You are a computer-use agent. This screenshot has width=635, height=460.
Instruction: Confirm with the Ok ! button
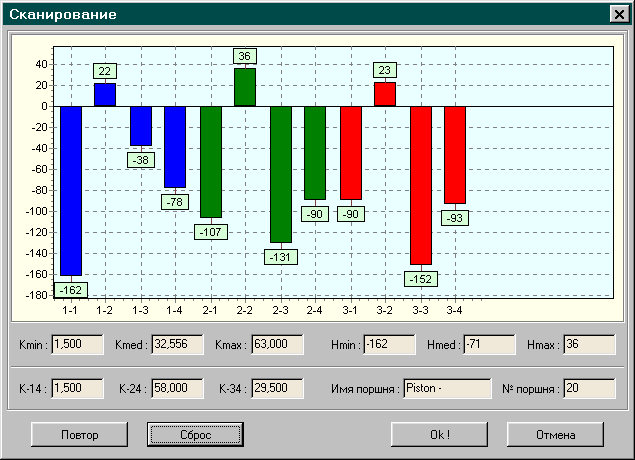click(439, 435)
